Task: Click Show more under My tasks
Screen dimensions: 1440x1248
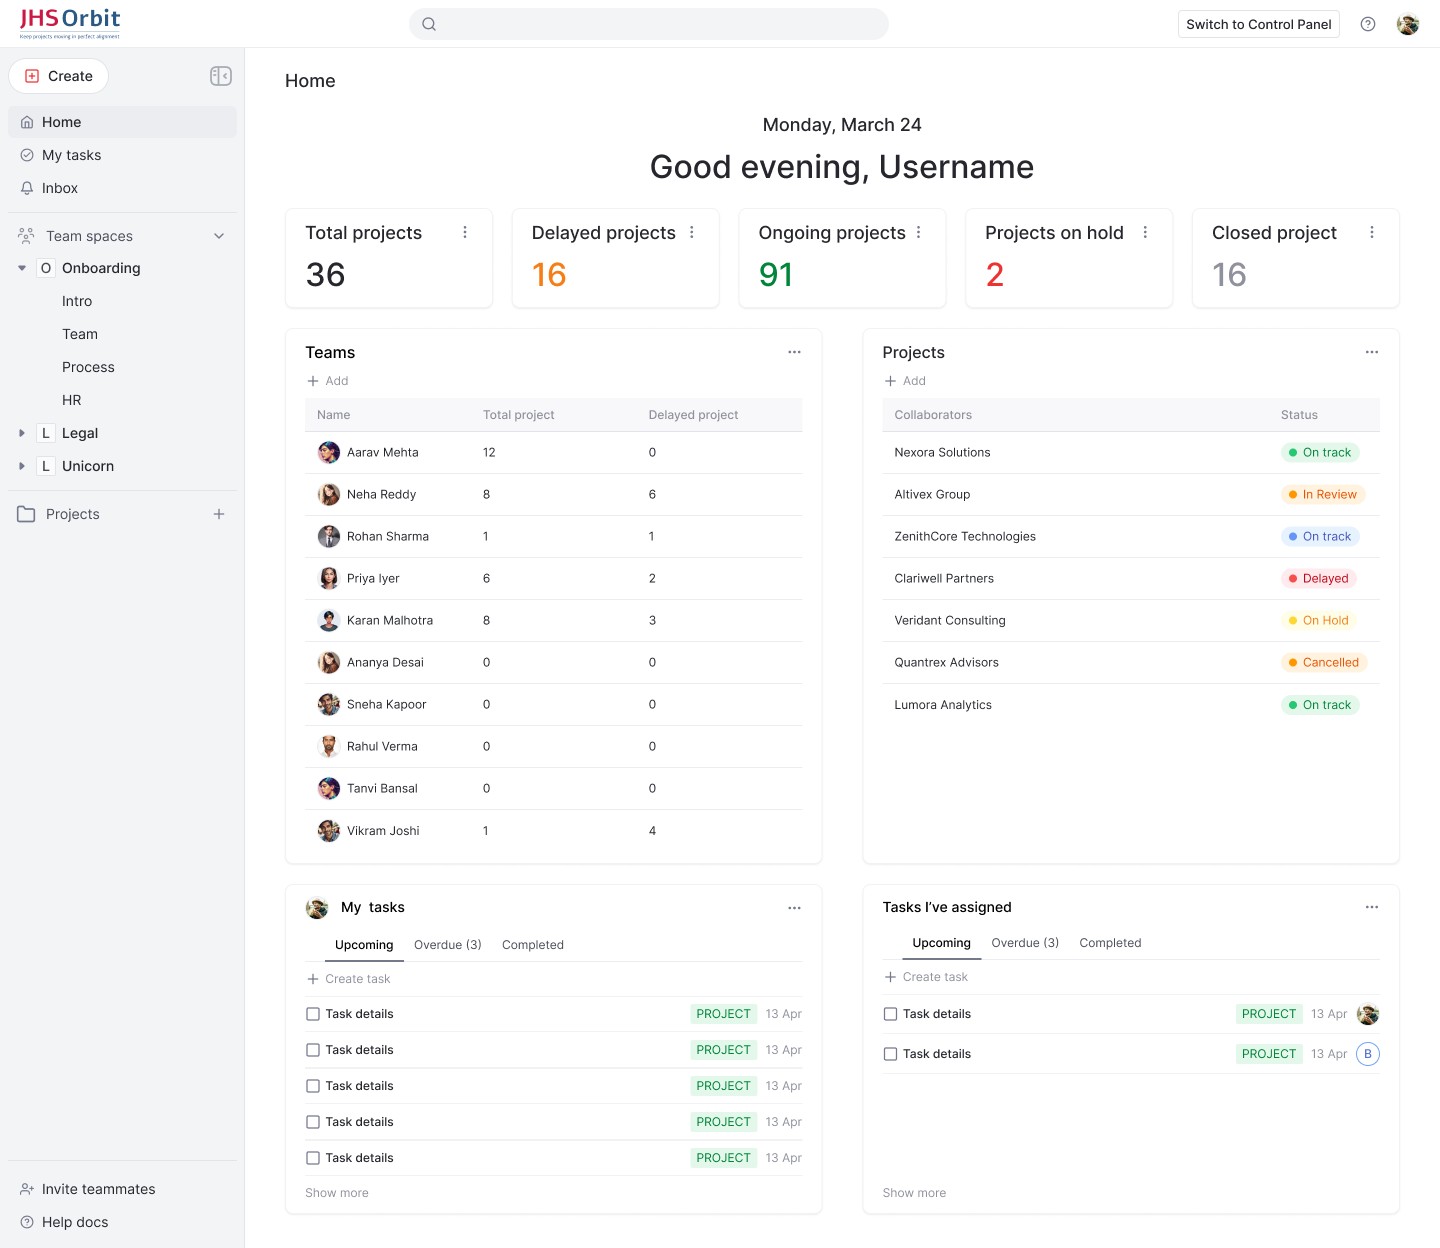Action: 337,1193
